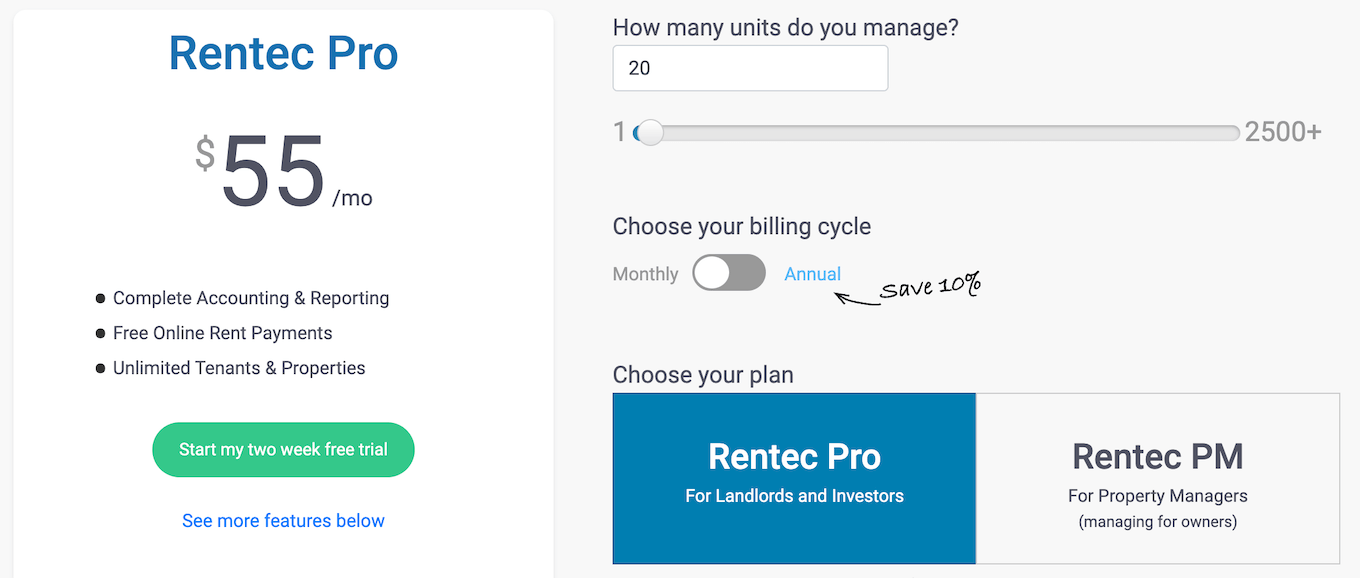
Task: Toggle the billing cycle switch
Action: tap(729, 273)
